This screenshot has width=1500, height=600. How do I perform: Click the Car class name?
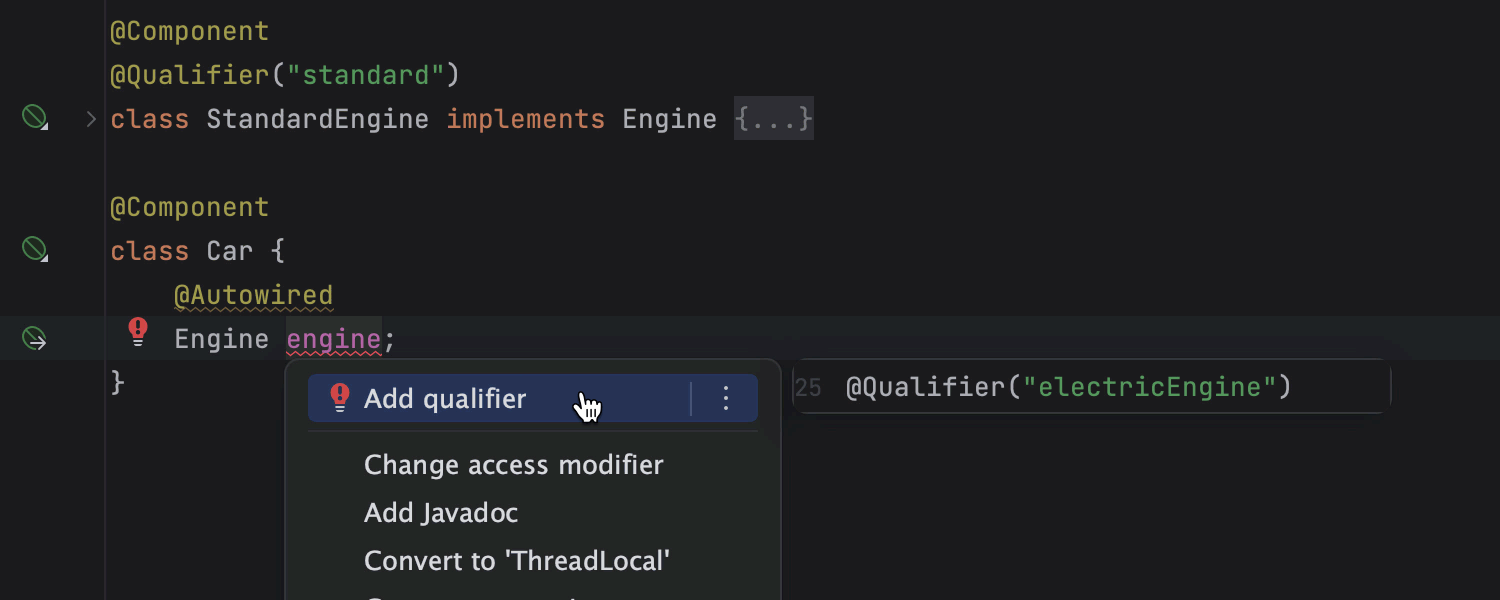(x=229, y=251)
